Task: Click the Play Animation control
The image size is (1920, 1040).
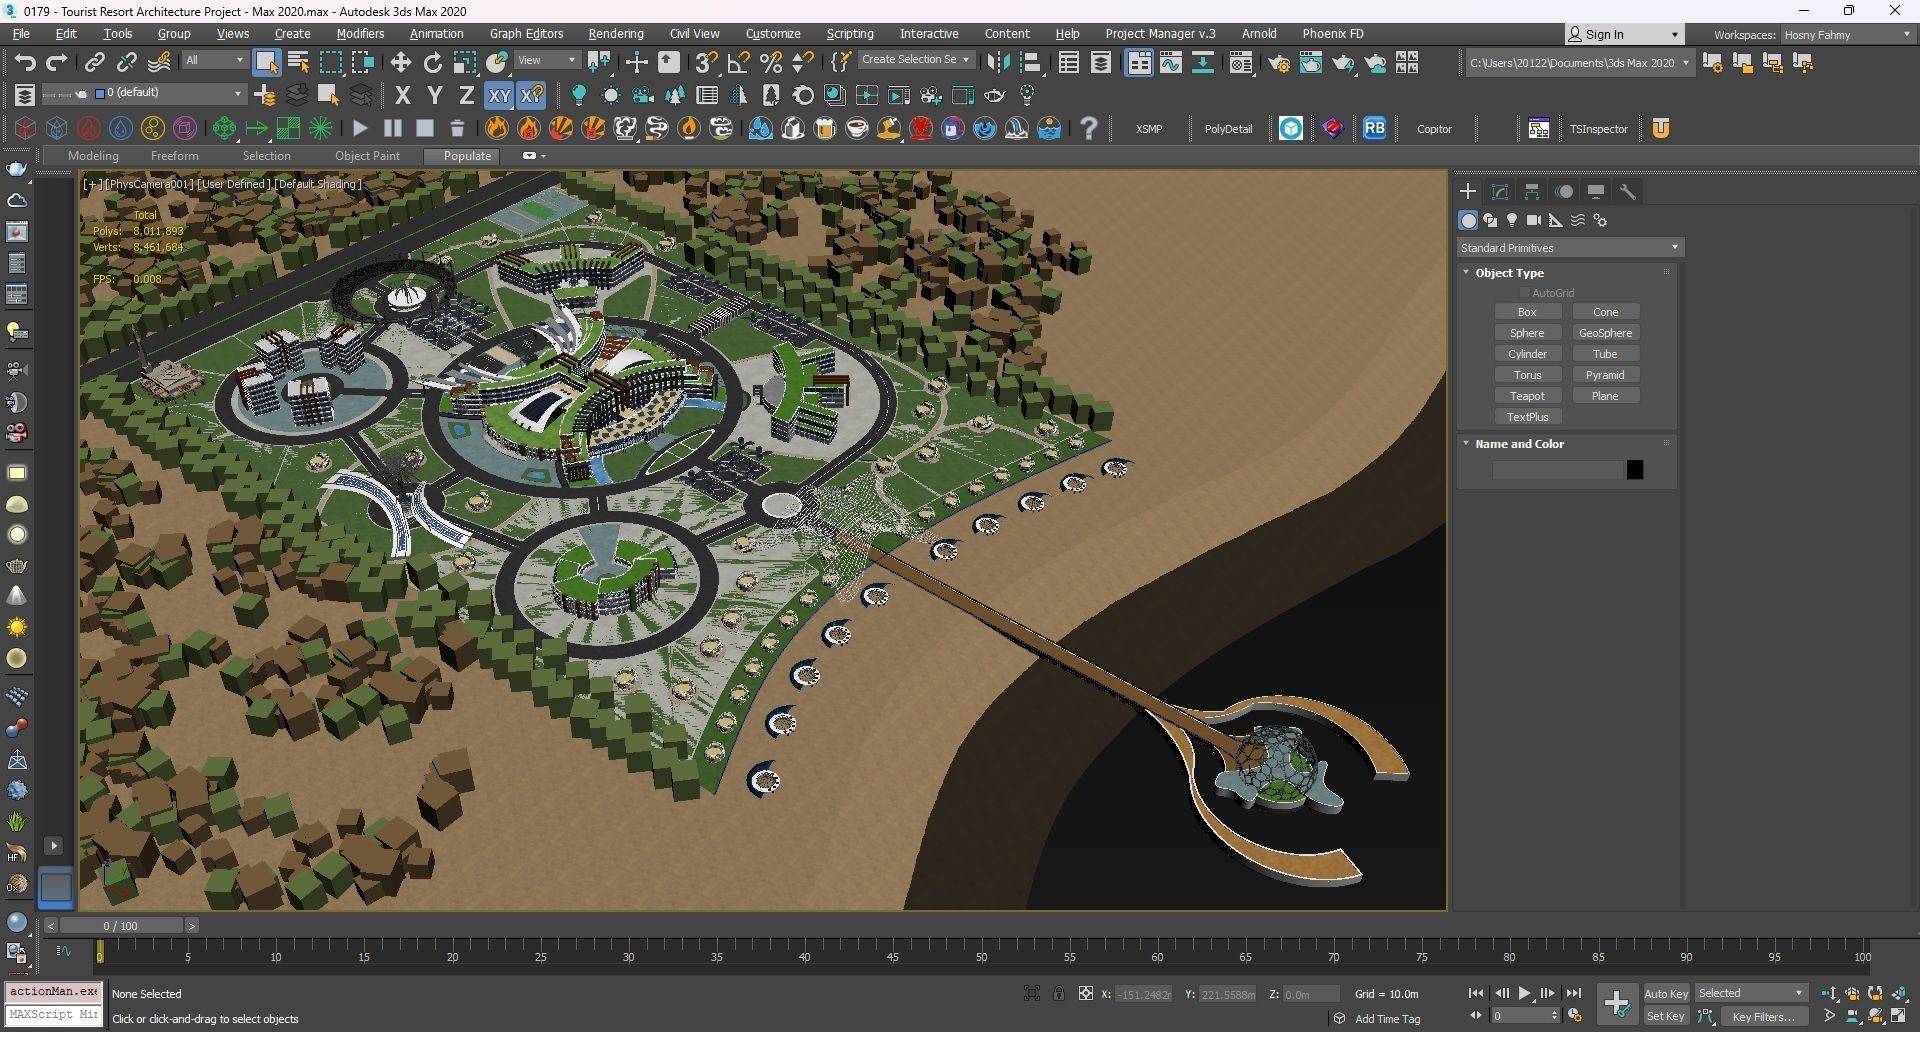Action: (1525, 993)
